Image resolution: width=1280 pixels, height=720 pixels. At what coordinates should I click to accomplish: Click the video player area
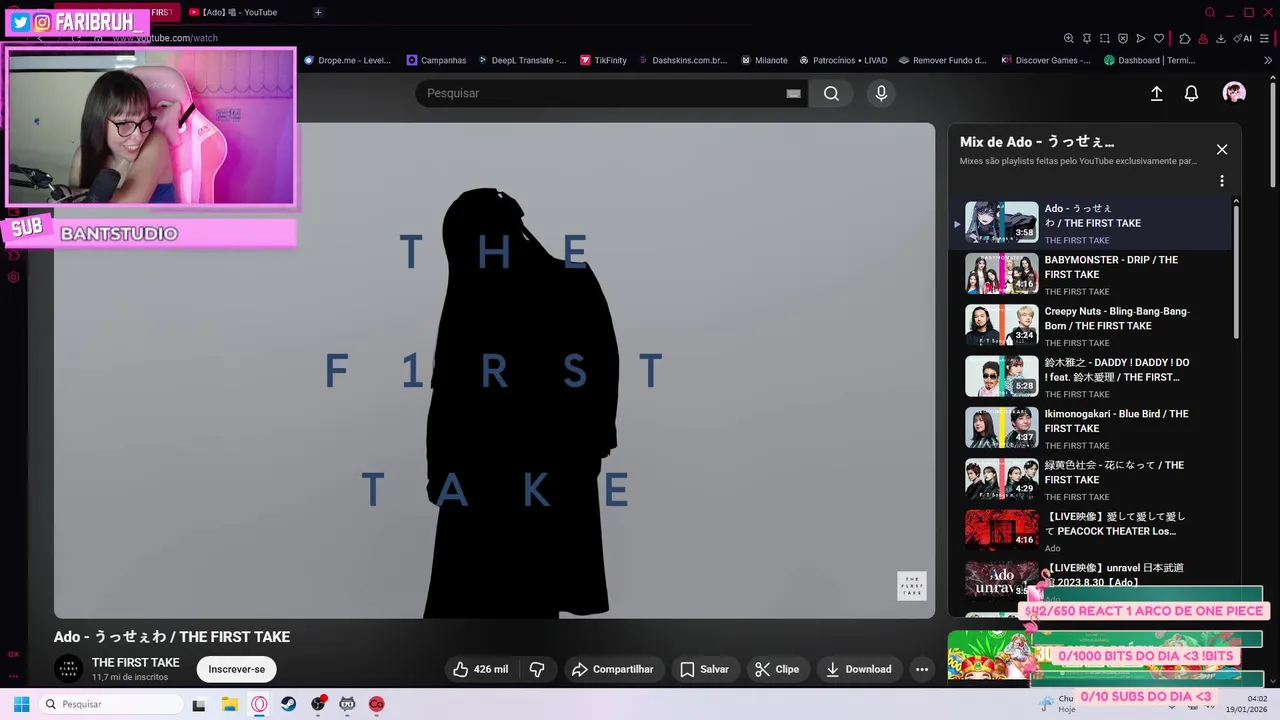(494, 370)
